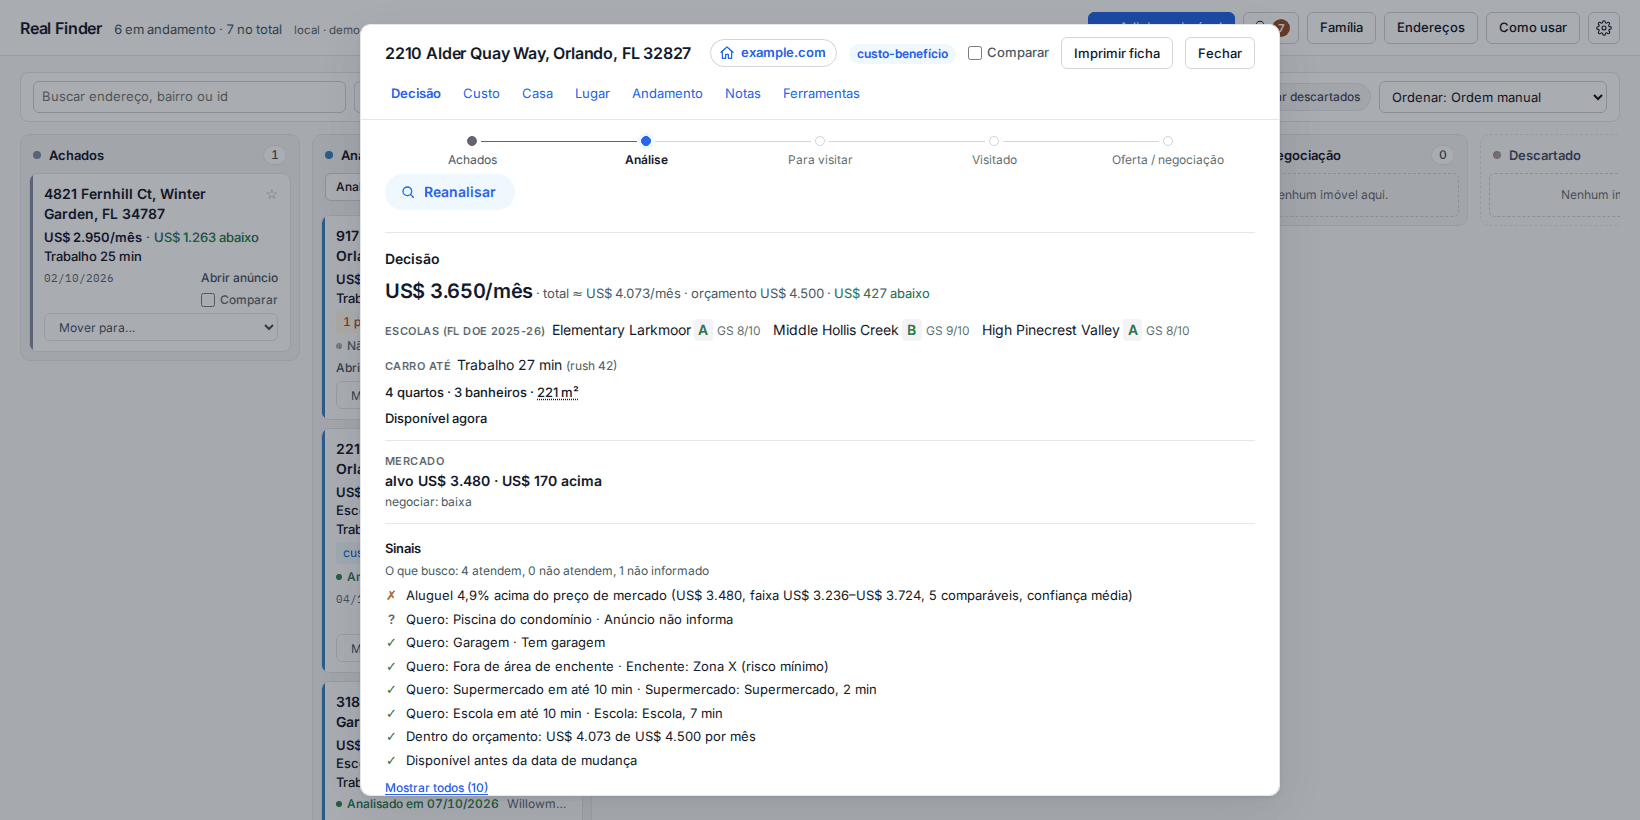
Task: Click the 4821 Fernhill Ct address title
Action: (x=125, y=204)
